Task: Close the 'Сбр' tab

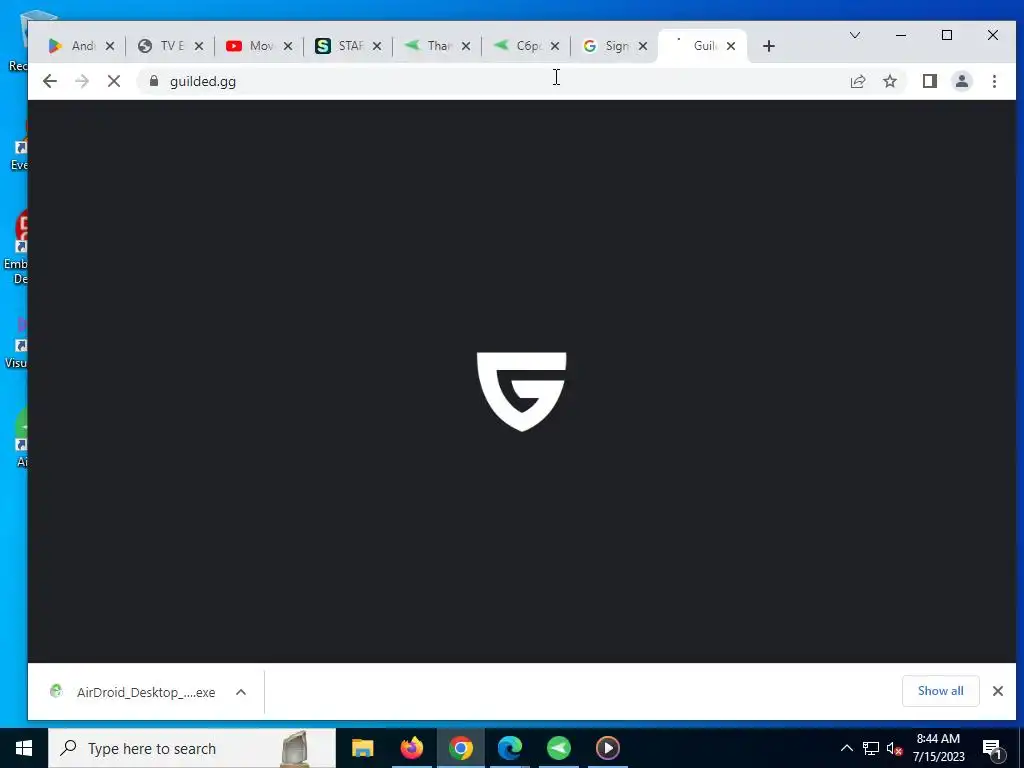Action: coord(554,46)
